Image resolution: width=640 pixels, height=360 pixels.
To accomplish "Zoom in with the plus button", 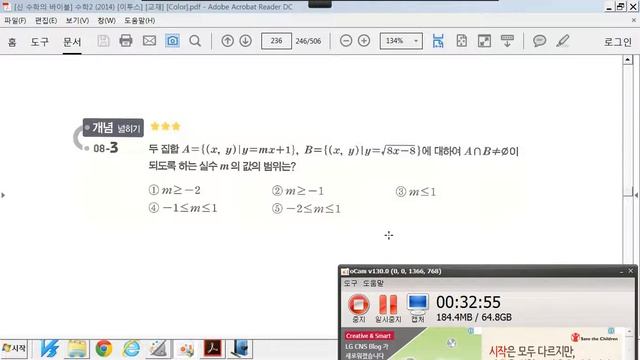I will click(x=364, y=41).
